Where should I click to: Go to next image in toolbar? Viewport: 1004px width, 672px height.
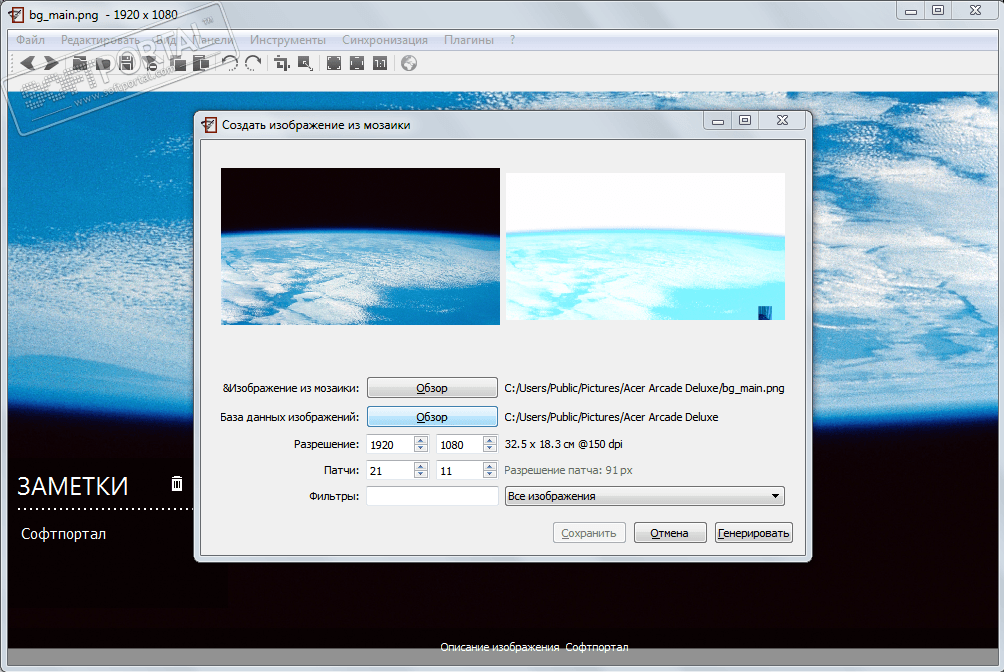pyautogui.click(x=51, y=63)
